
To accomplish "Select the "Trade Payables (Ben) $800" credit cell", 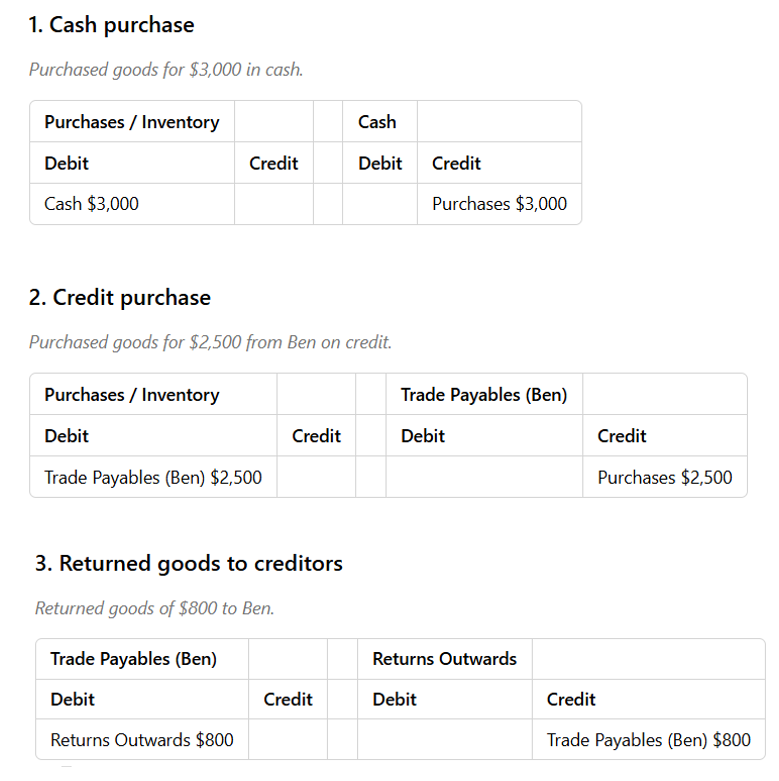I will (648, 740).
